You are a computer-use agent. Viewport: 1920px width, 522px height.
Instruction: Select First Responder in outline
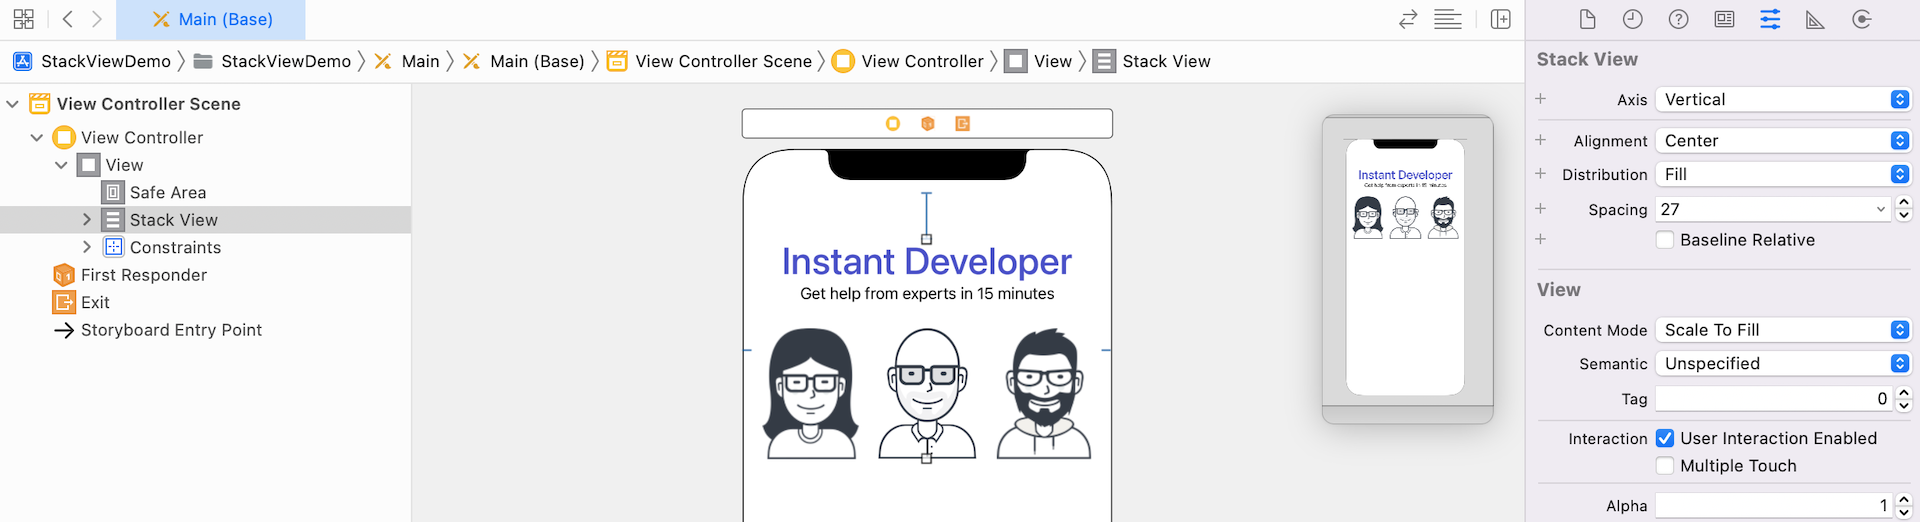143,275
